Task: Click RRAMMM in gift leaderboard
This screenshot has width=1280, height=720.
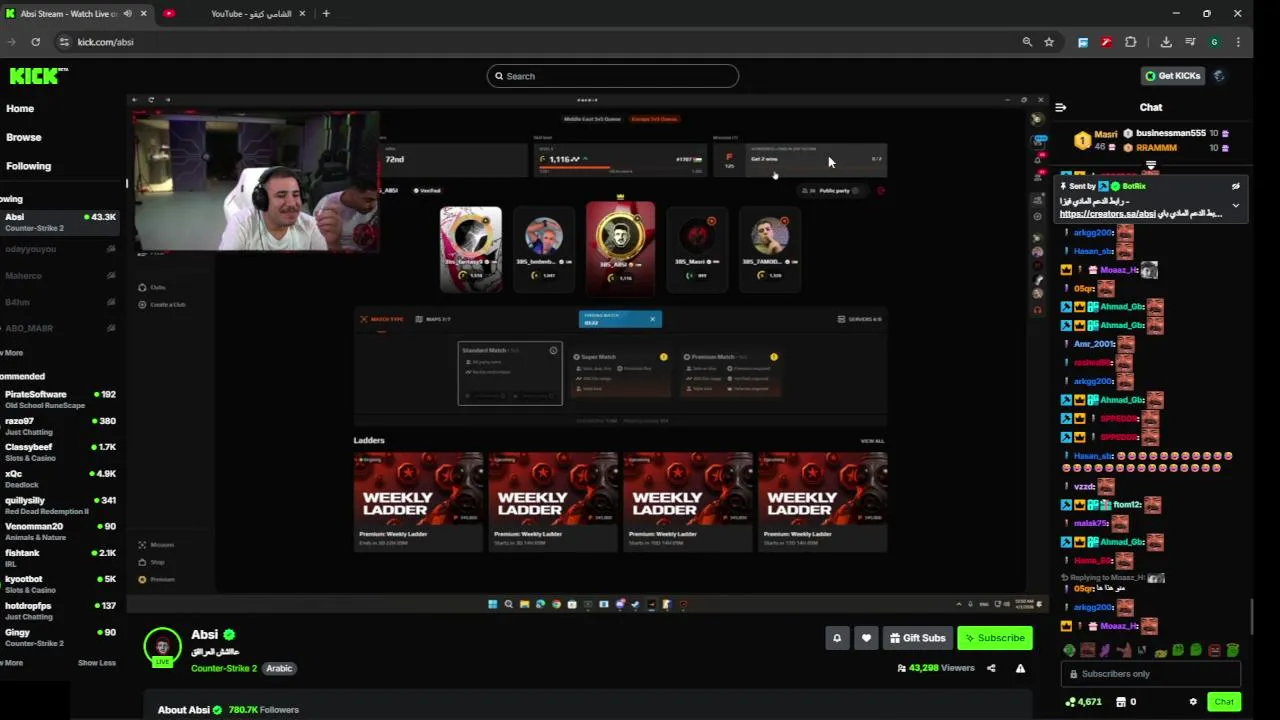Action: click(1156, 148)
